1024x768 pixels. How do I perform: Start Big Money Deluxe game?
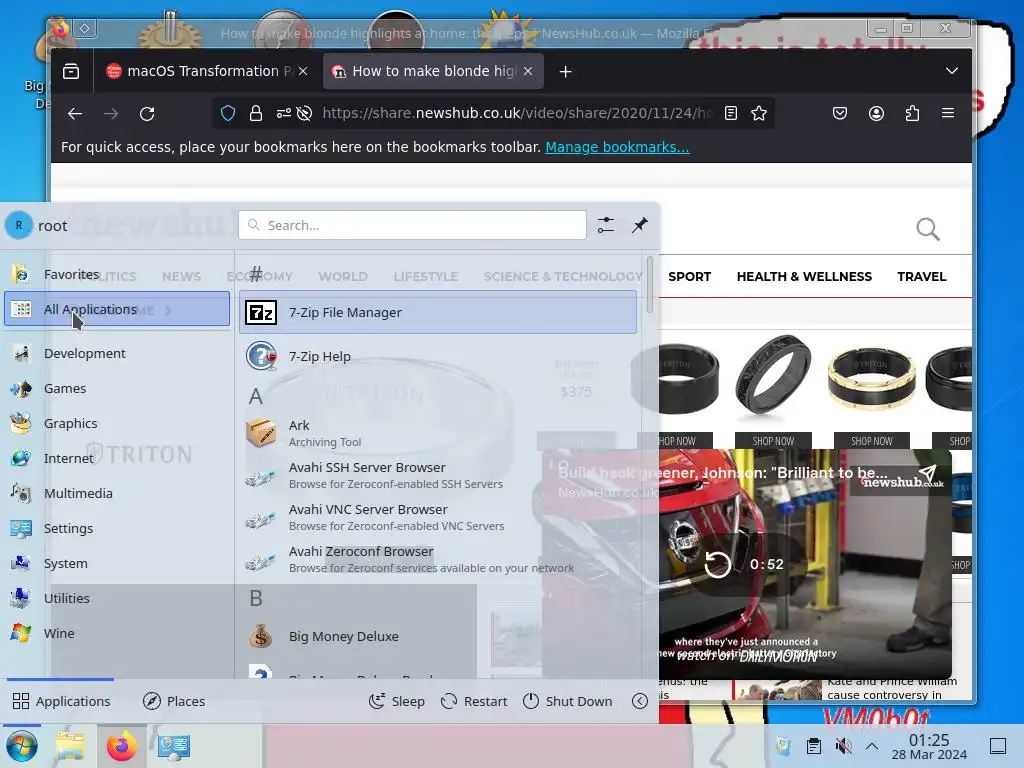click(438, 636)
